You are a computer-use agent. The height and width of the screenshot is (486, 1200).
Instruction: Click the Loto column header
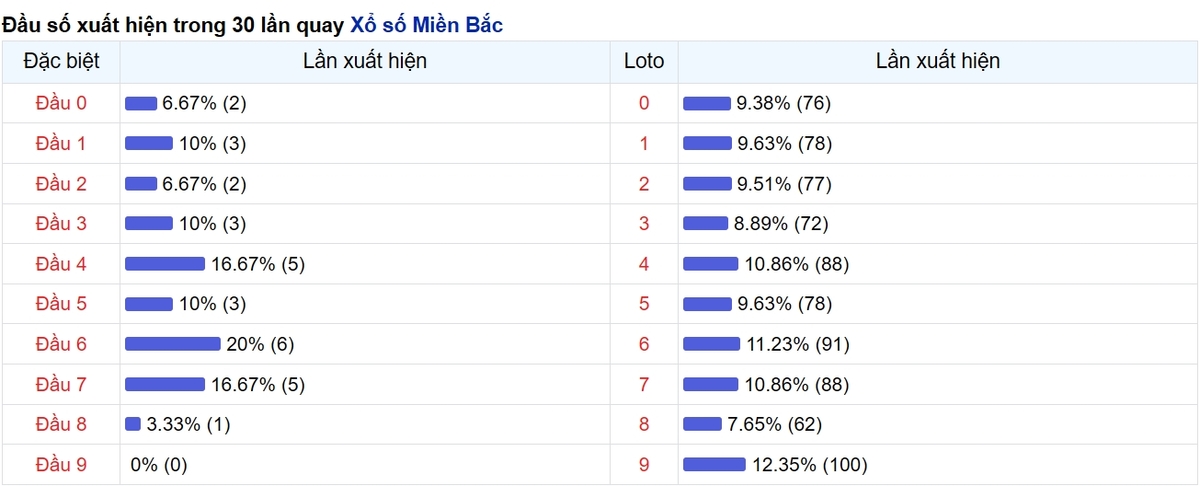643,61
